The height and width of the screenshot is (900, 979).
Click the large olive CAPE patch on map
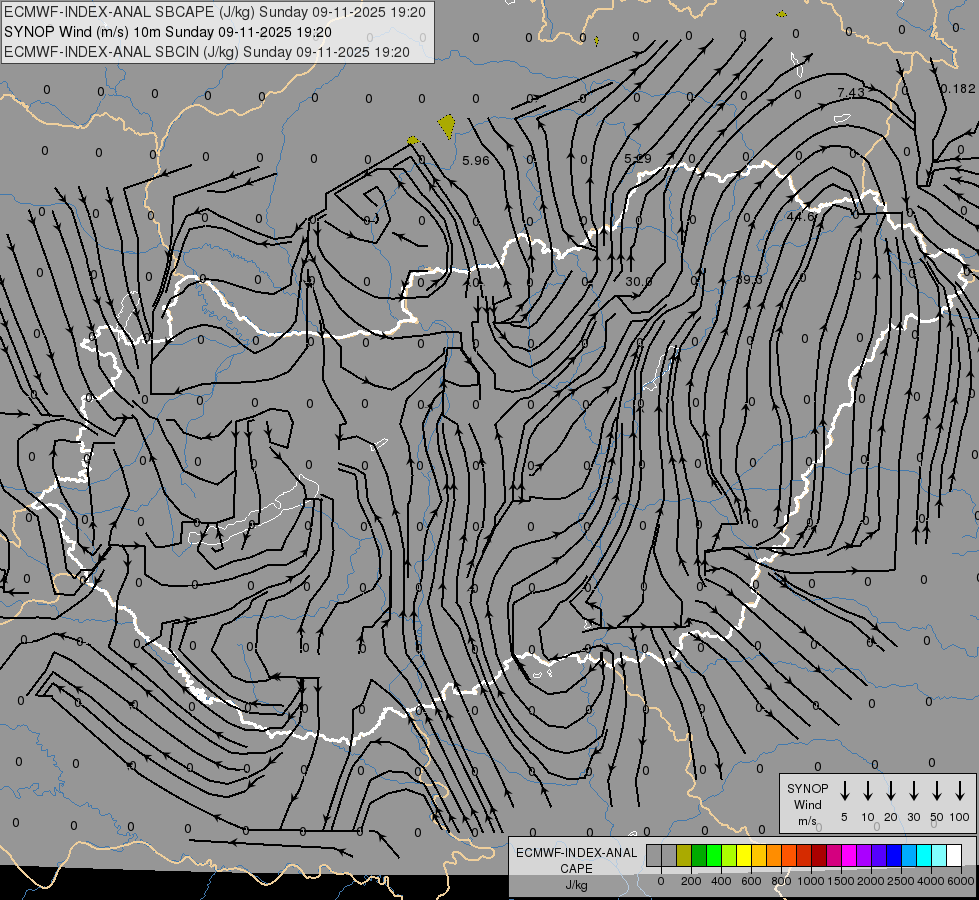pyautogui.click(x=446, y=125)
